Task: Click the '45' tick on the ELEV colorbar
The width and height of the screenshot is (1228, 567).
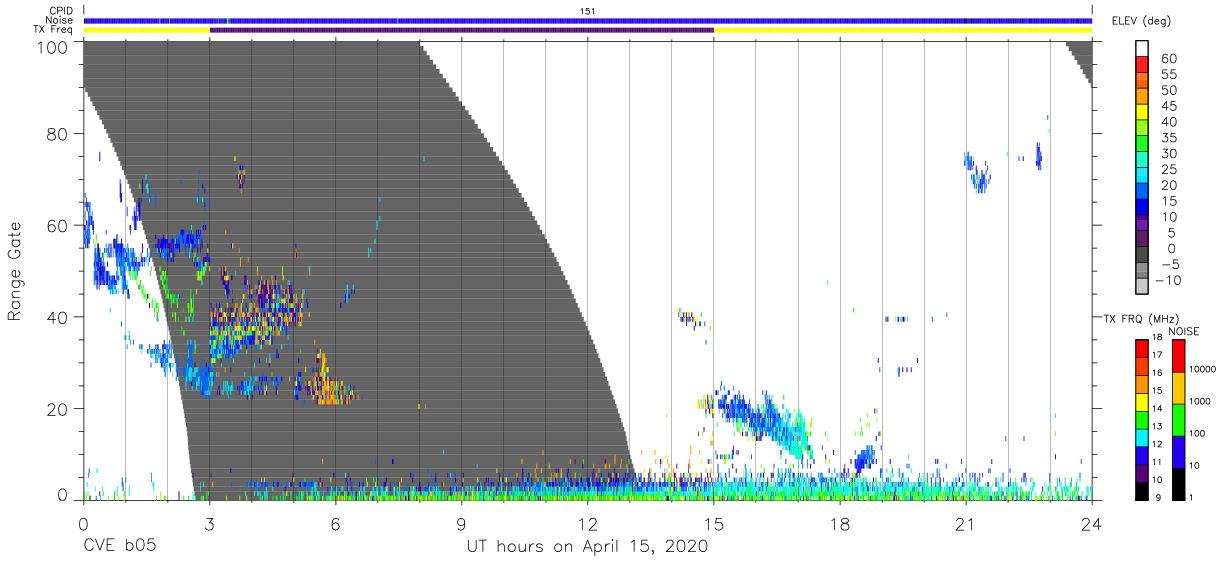Action: [1167, 106]
